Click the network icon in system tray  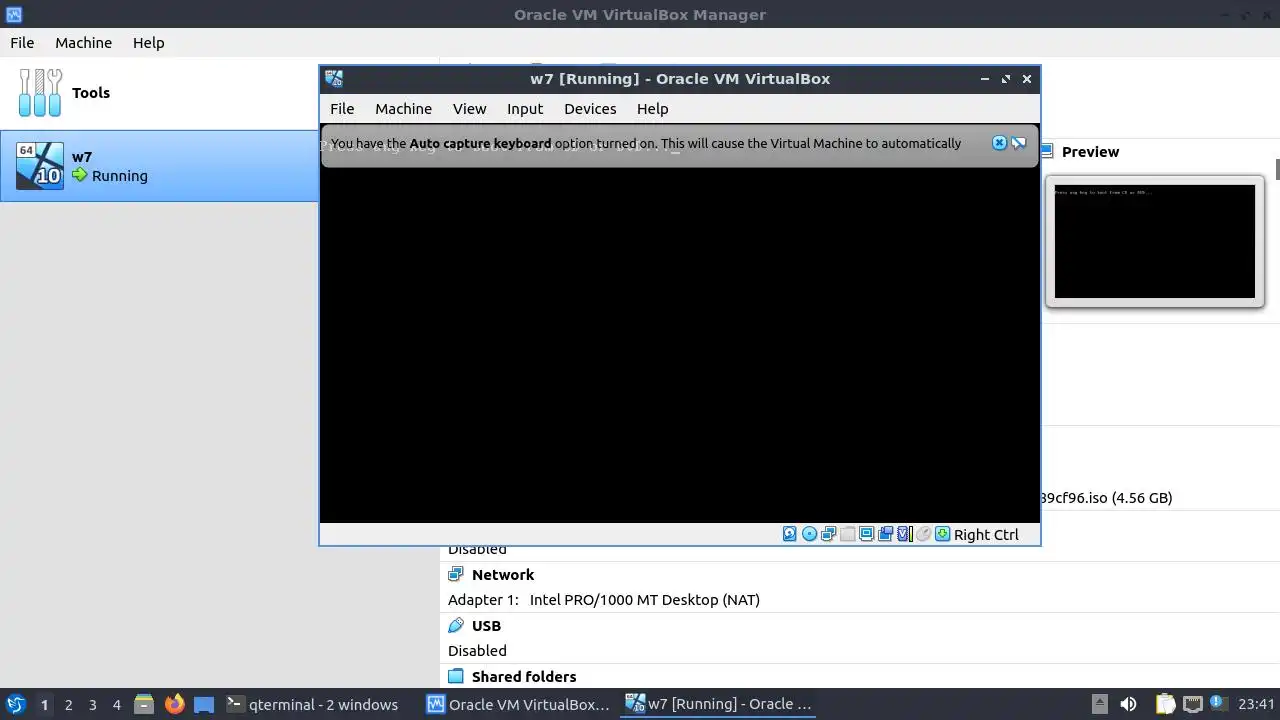click(x=1192, y=704)
